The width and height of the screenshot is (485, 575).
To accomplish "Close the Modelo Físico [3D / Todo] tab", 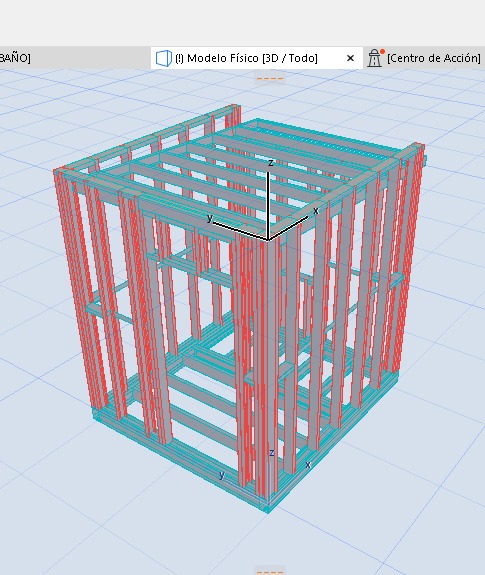I will 350,58.
